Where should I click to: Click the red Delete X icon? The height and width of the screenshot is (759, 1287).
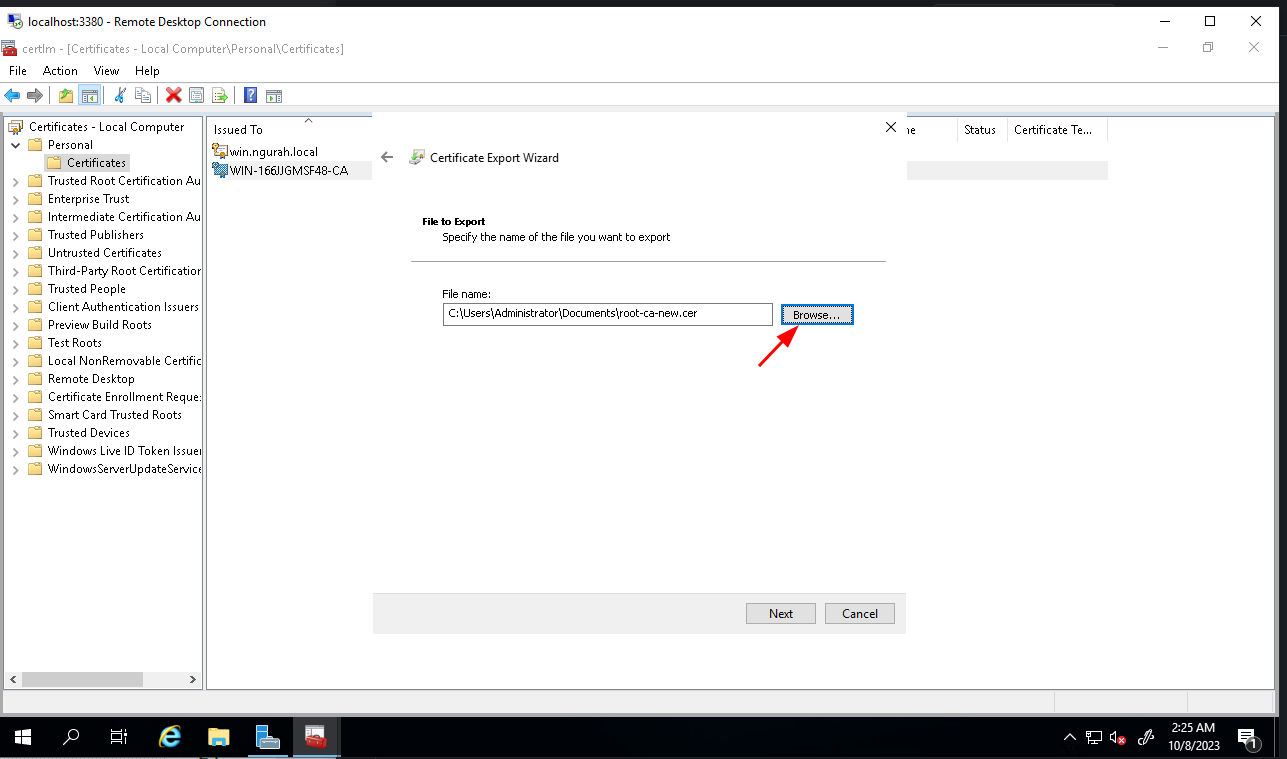point(173,95)
